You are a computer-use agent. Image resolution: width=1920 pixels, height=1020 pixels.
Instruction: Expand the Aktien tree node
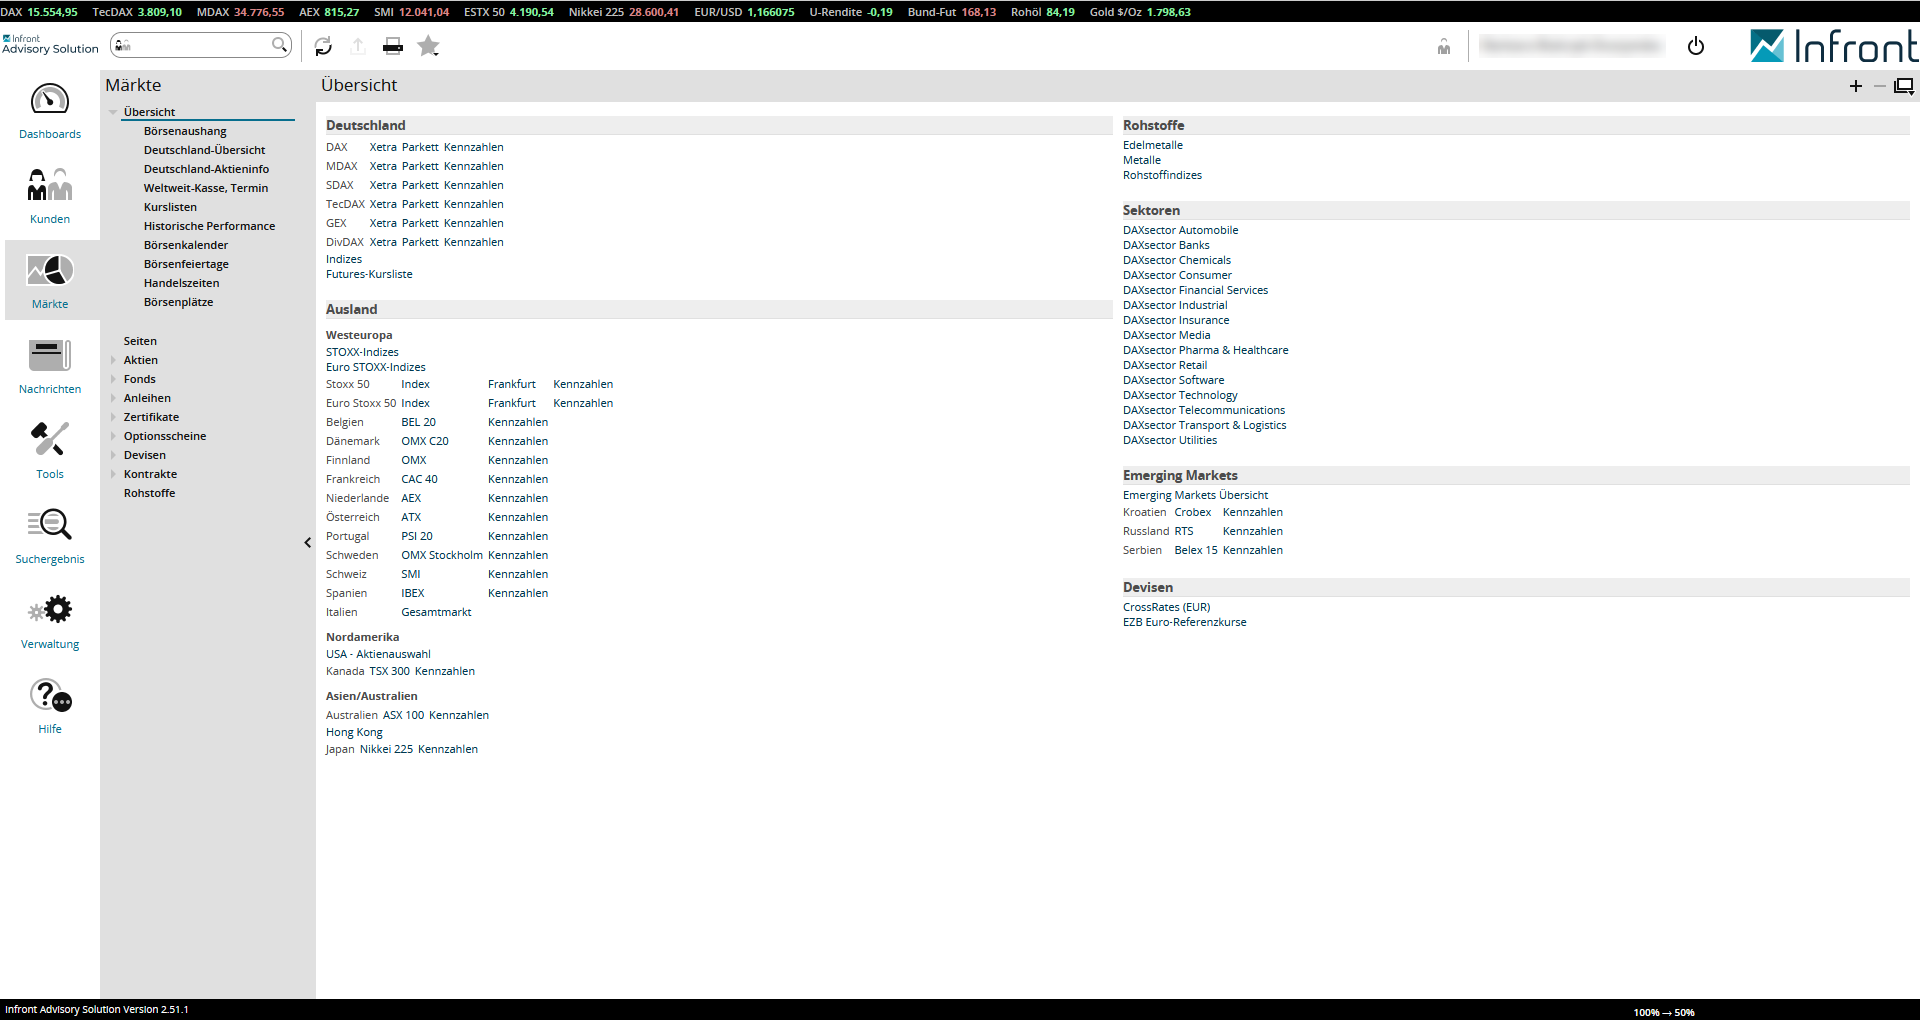pyautogui.click(x=114, y=360)
